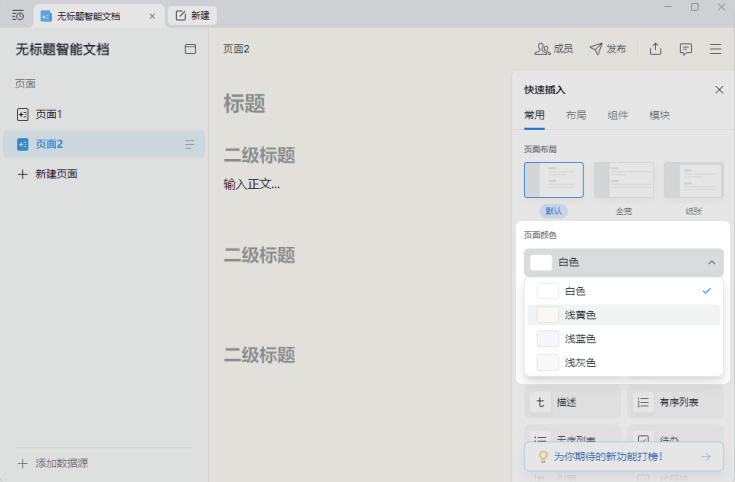Choose the 全宽 page layout thumbnail
This screenshot has height=482, width=735.
[623, 180]
